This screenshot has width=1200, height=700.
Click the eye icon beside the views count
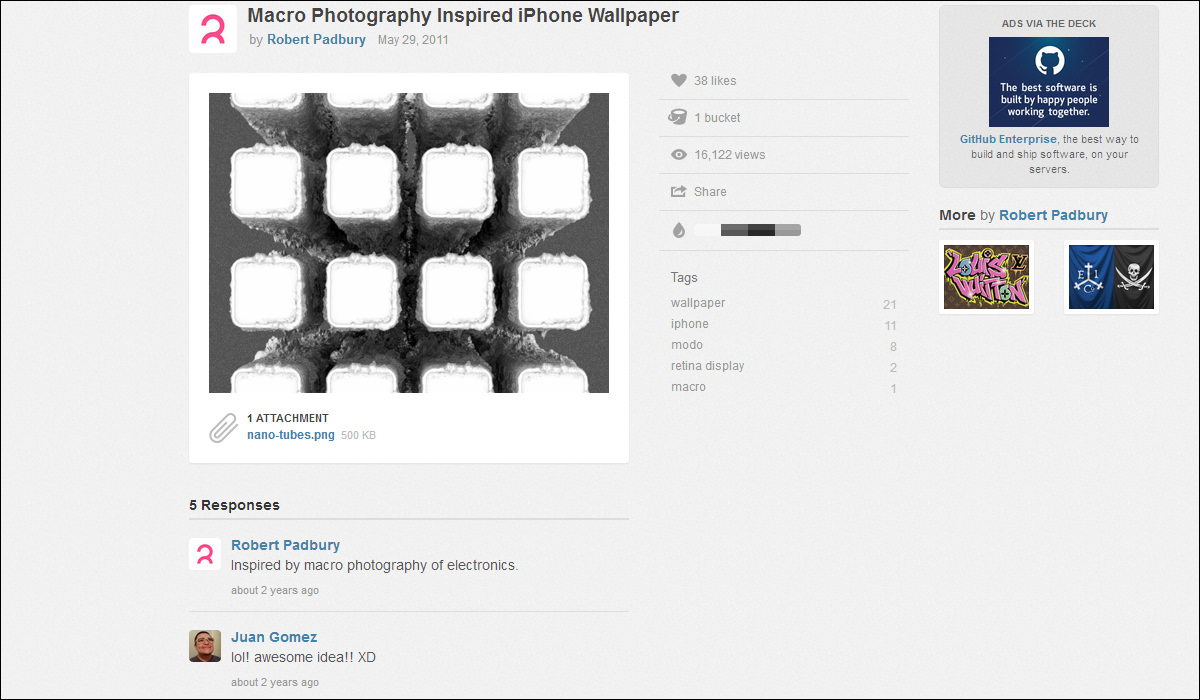pos(678,155)
